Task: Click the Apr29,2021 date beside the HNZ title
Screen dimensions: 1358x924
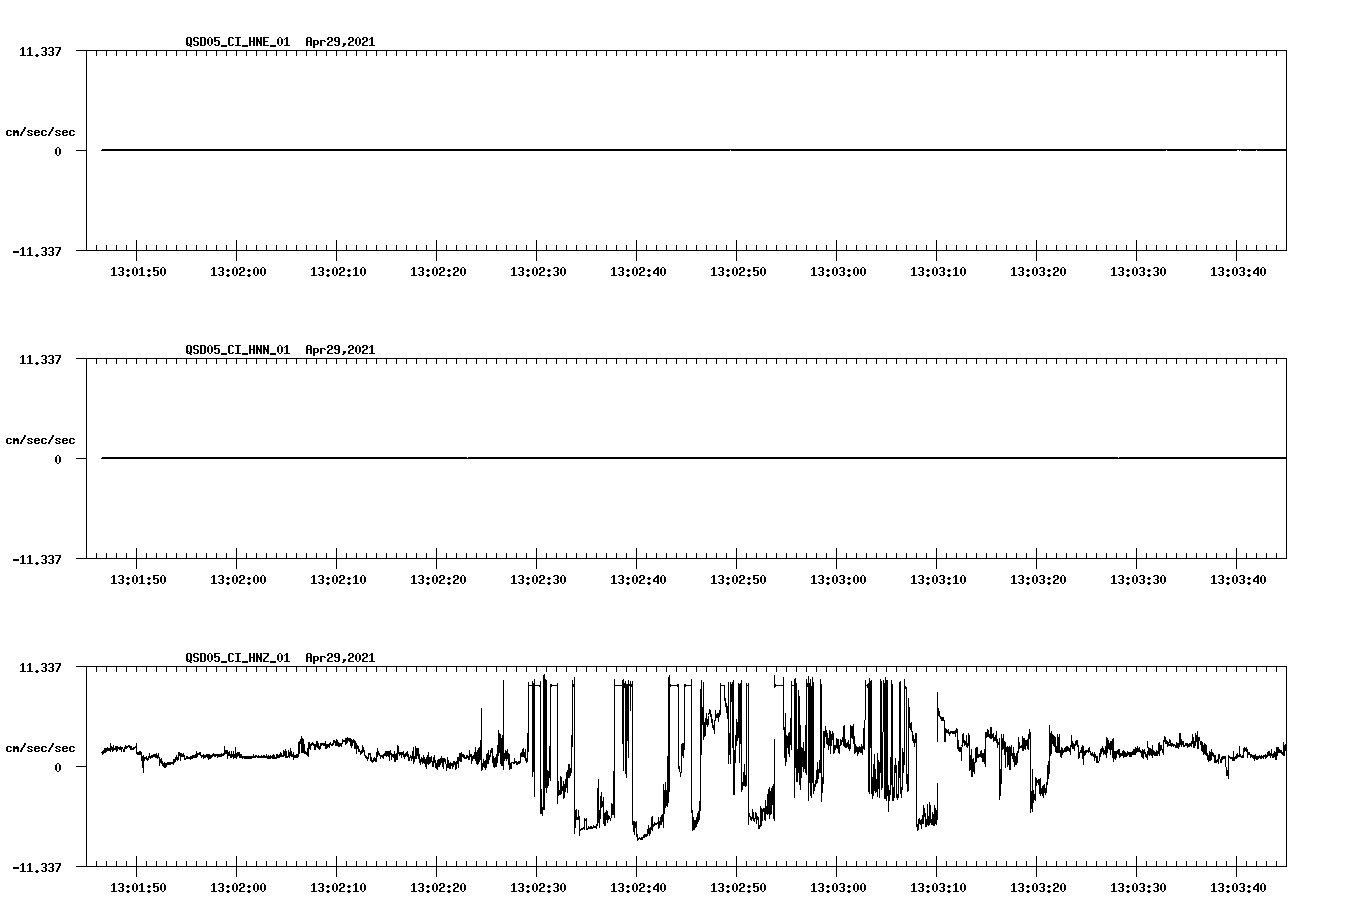Action: pos(339,658)
